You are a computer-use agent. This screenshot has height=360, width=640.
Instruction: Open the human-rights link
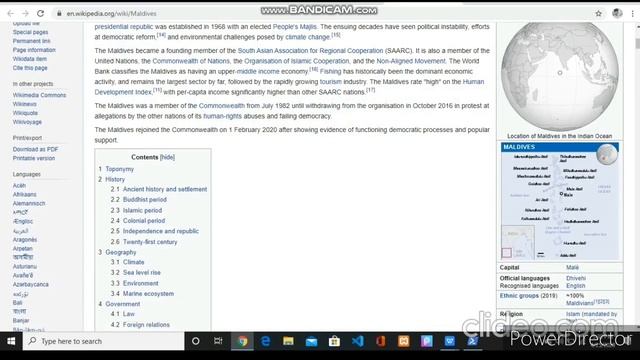coord(222,116)
